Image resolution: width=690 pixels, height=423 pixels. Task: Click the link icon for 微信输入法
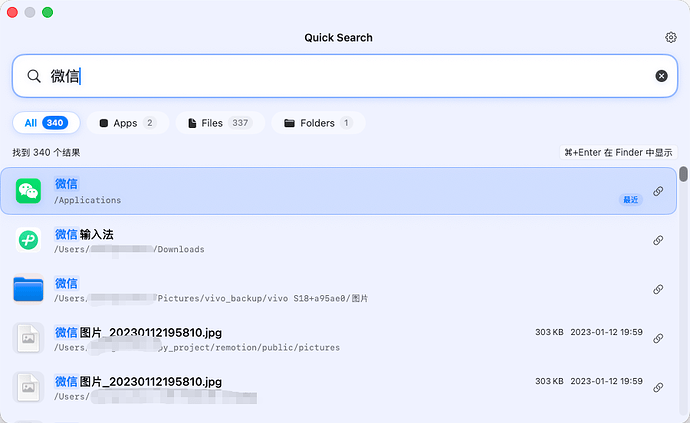click(x=658, y=240)
